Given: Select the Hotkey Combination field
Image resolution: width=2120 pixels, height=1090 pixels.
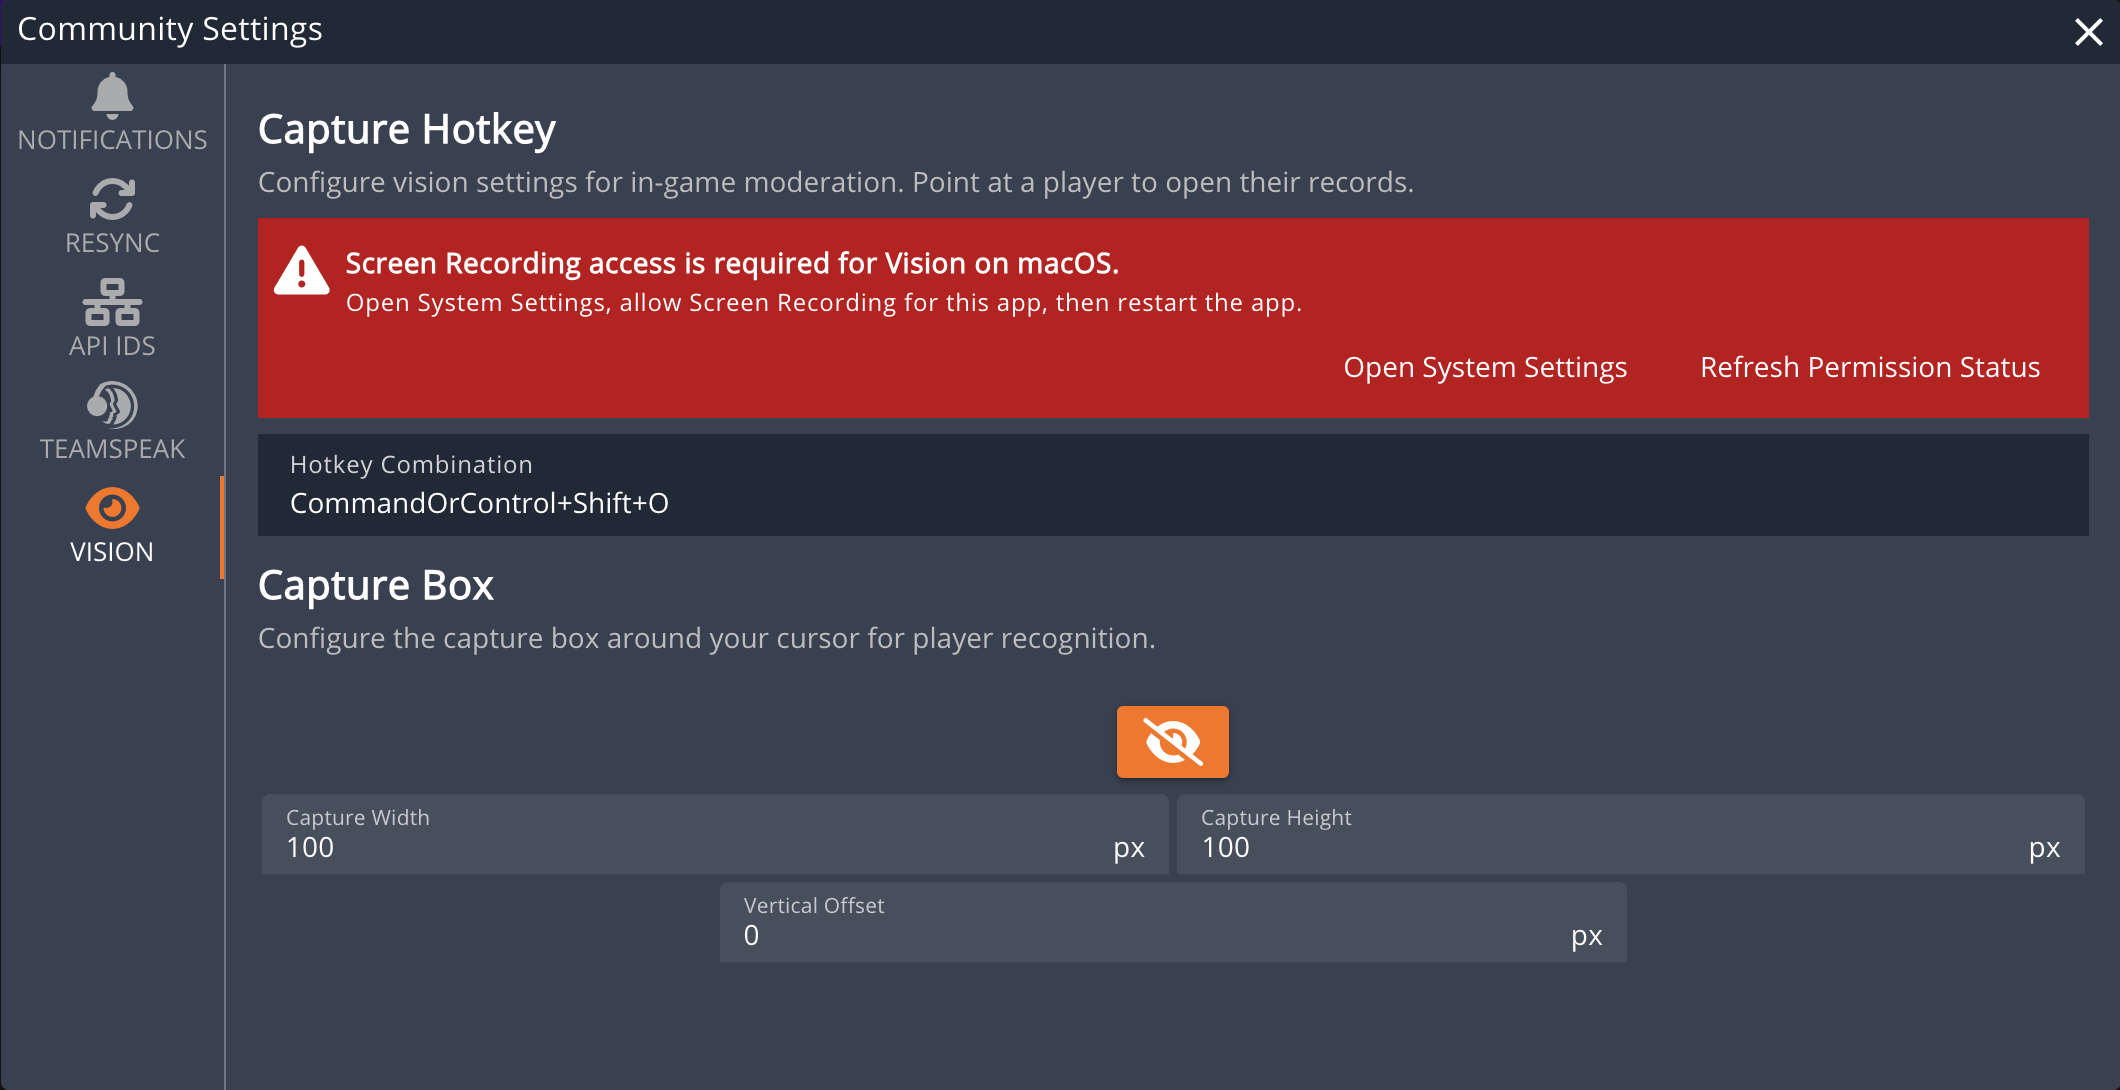Looking at the screenshot, I should point(1172,486).
